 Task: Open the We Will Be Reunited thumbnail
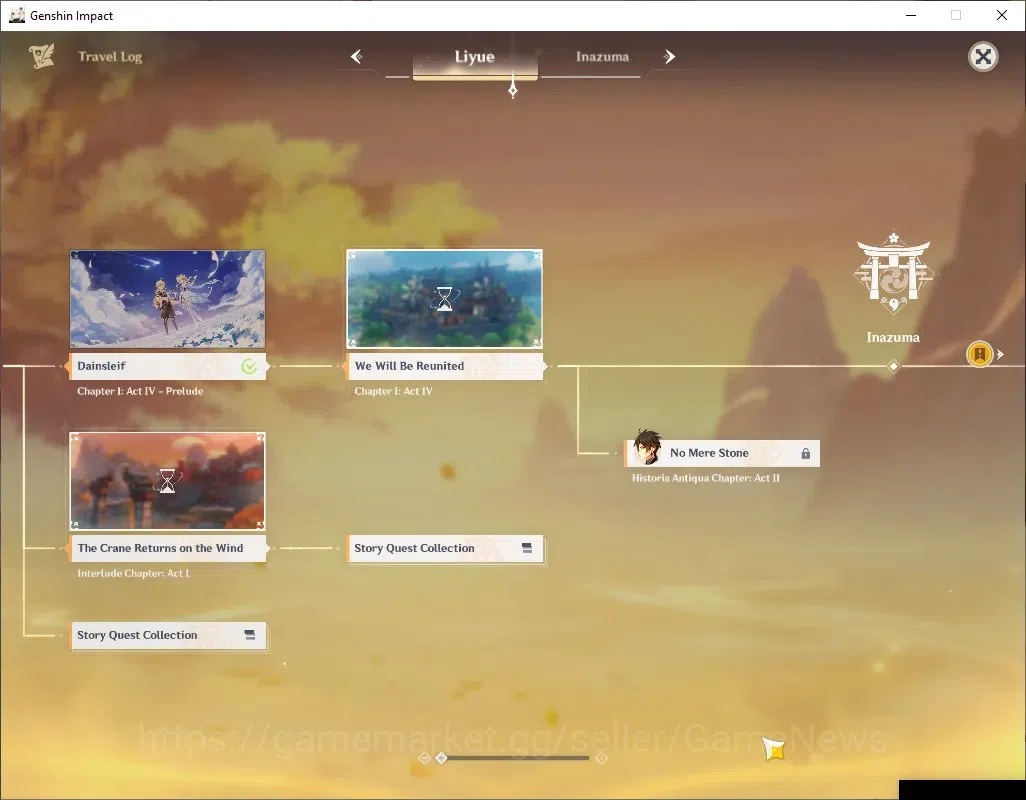click(x=444, y=299)
